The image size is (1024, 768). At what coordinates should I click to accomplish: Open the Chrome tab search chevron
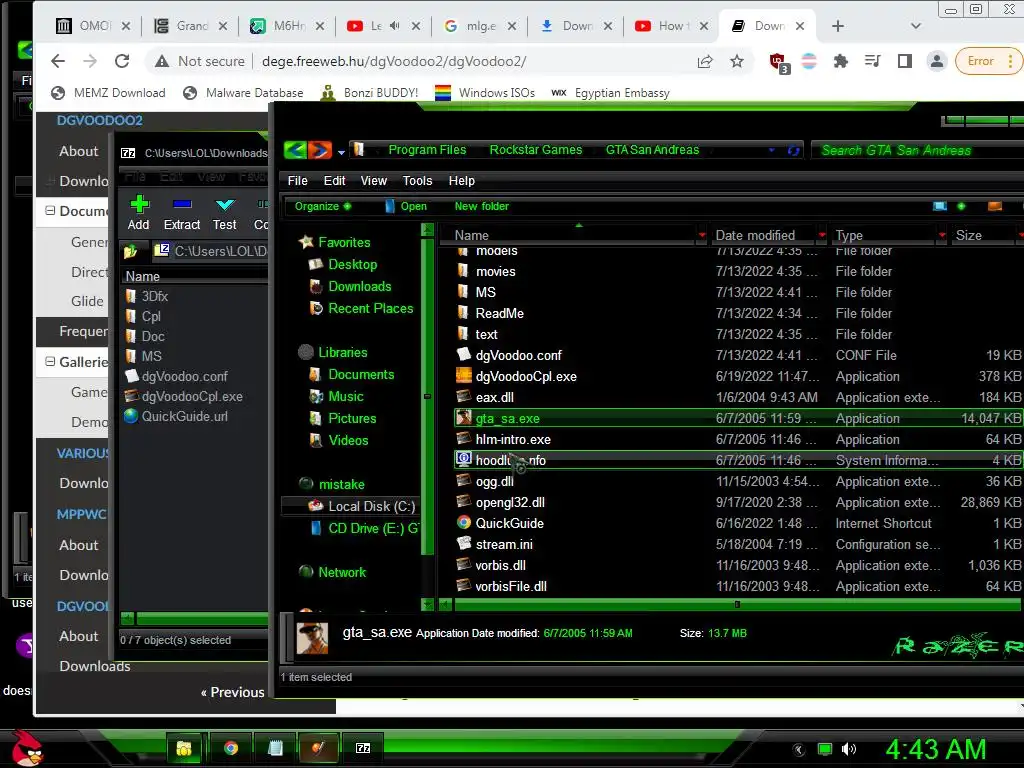click(916, 26)
